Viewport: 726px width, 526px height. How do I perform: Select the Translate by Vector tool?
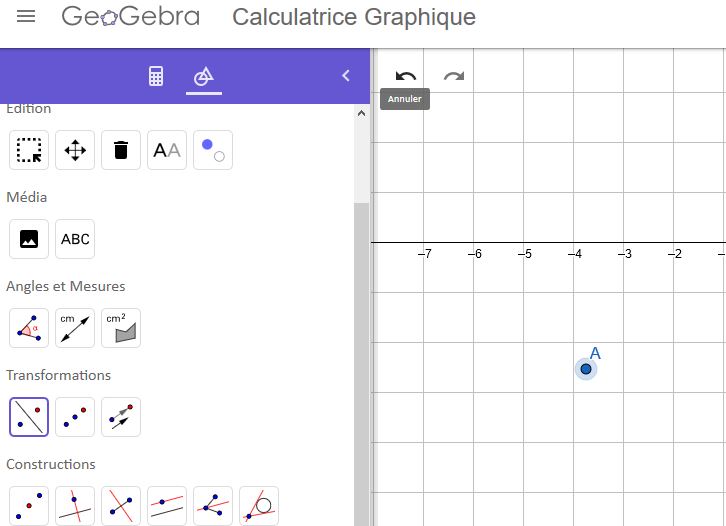[121, 417]
